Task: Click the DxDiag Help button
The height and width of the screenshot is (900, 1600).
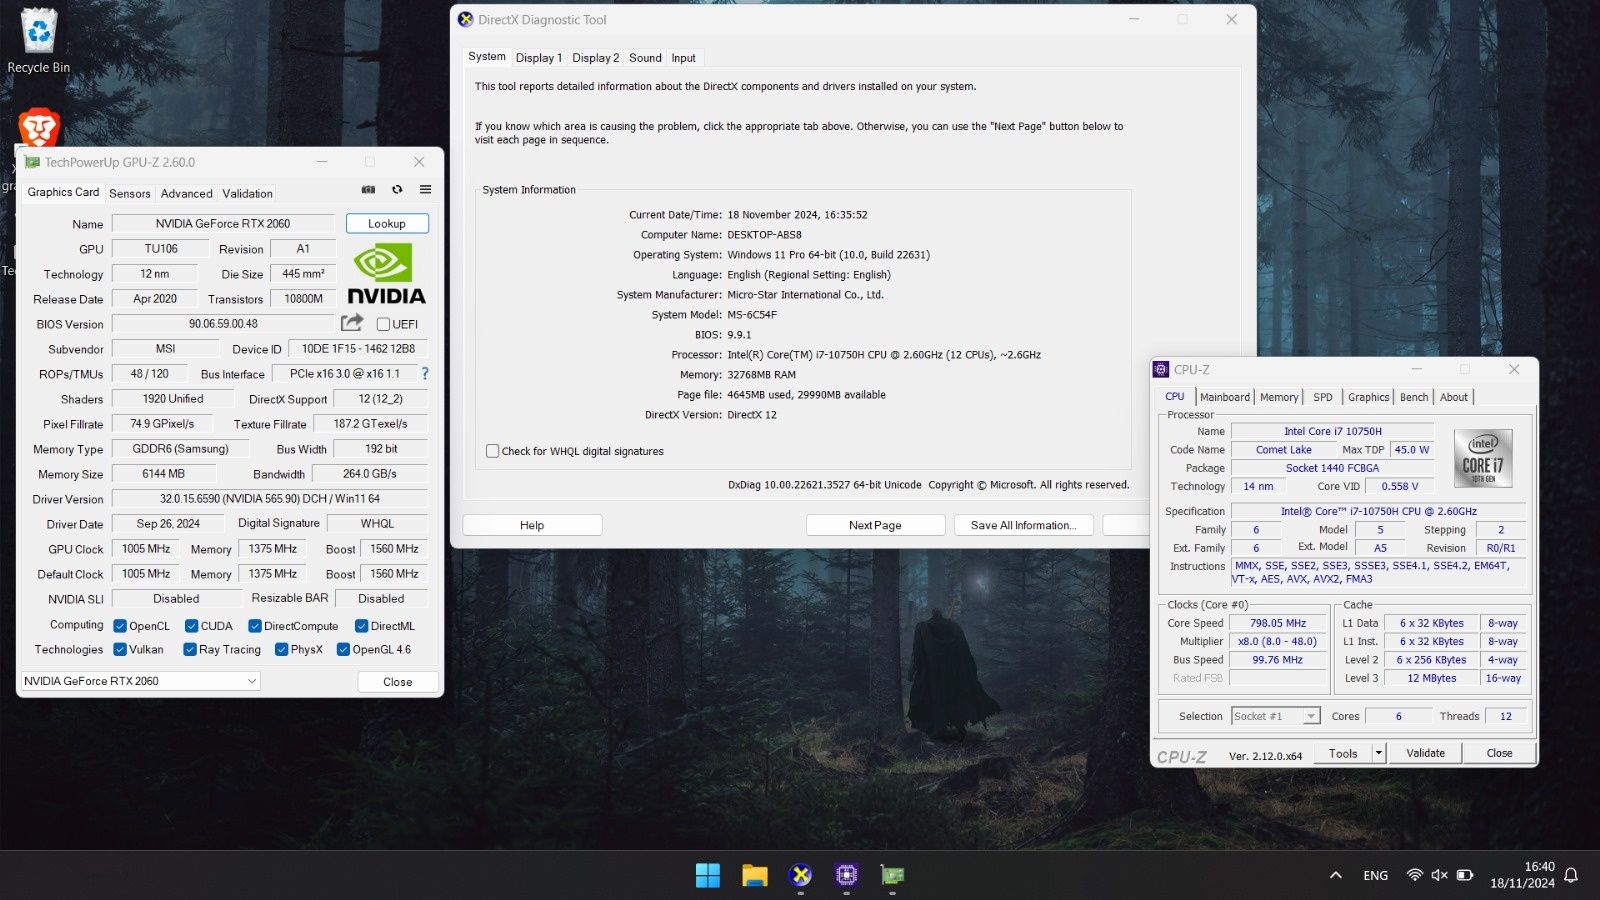Action: [x=532, y=525]
